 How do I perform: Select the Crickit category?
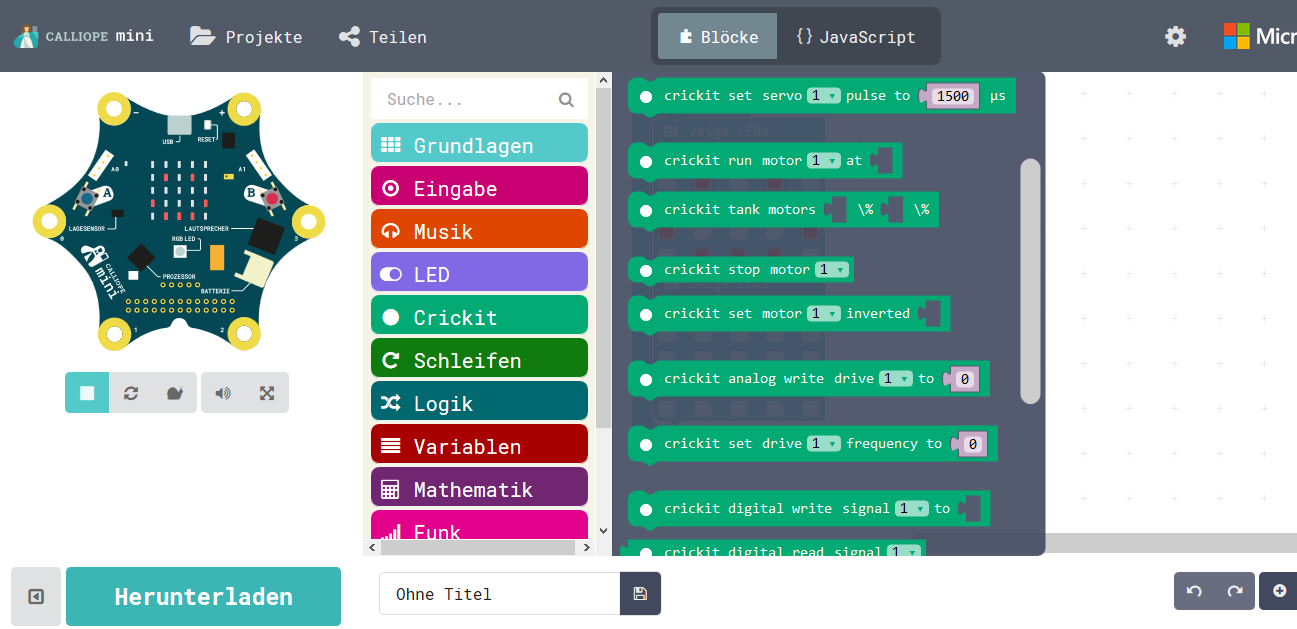point(479,315)
